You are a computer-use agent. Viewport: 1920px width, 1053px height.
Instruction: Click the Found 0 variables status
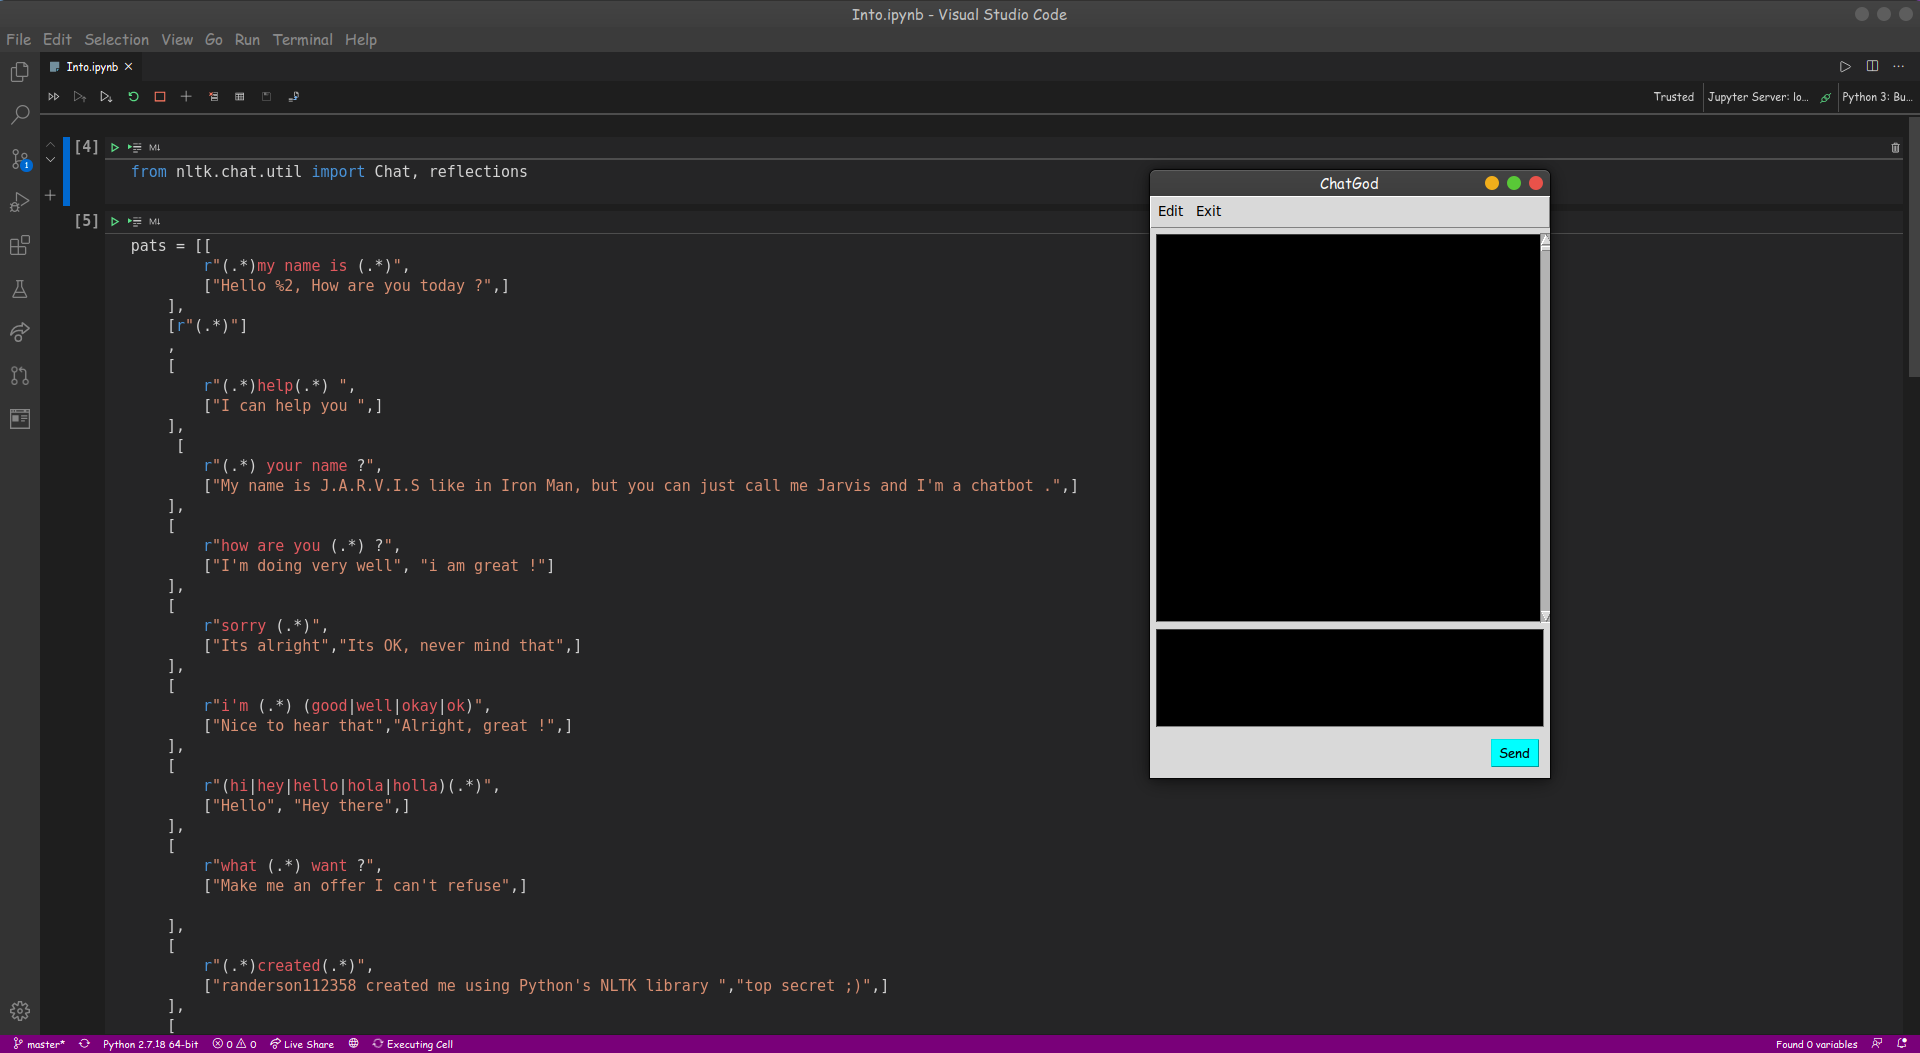click(1816, 1044)
